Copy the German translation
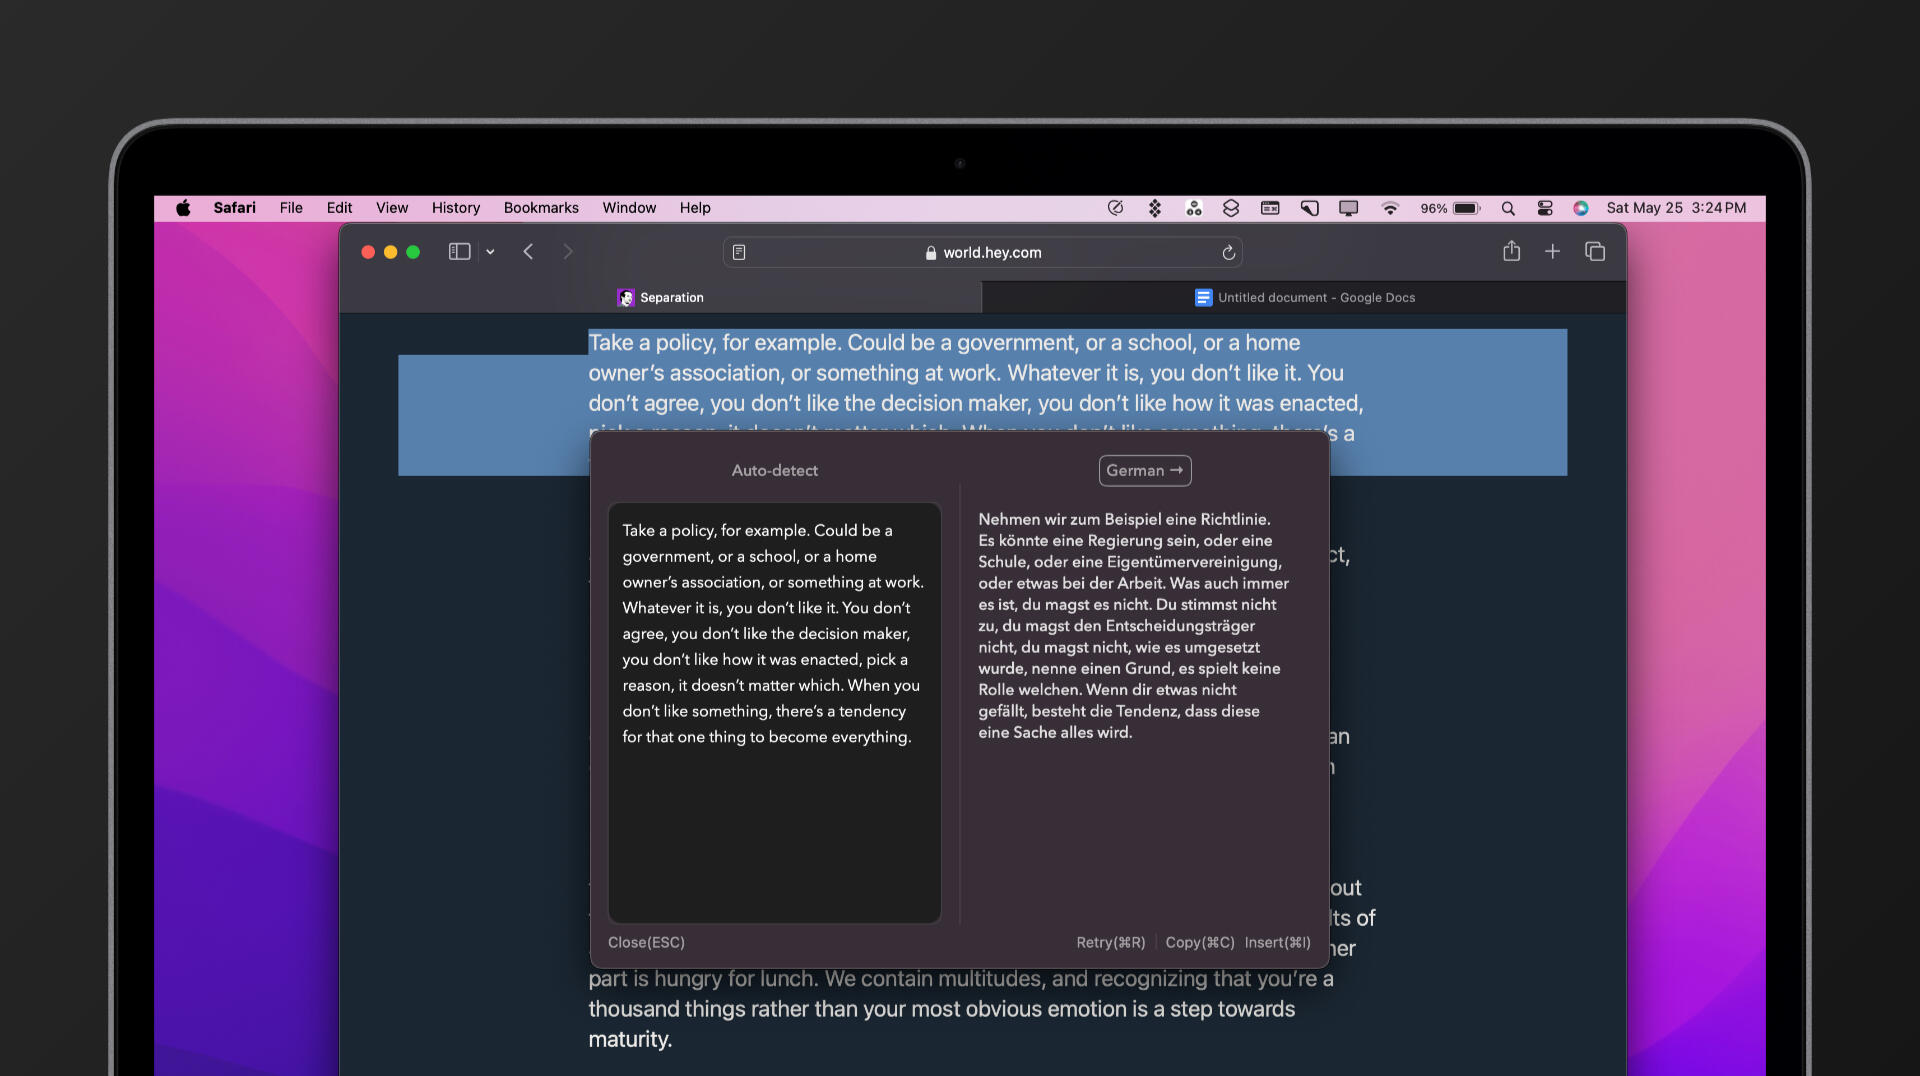Viewport: 1920px width, 1076px height. (x=1199, y=943)
